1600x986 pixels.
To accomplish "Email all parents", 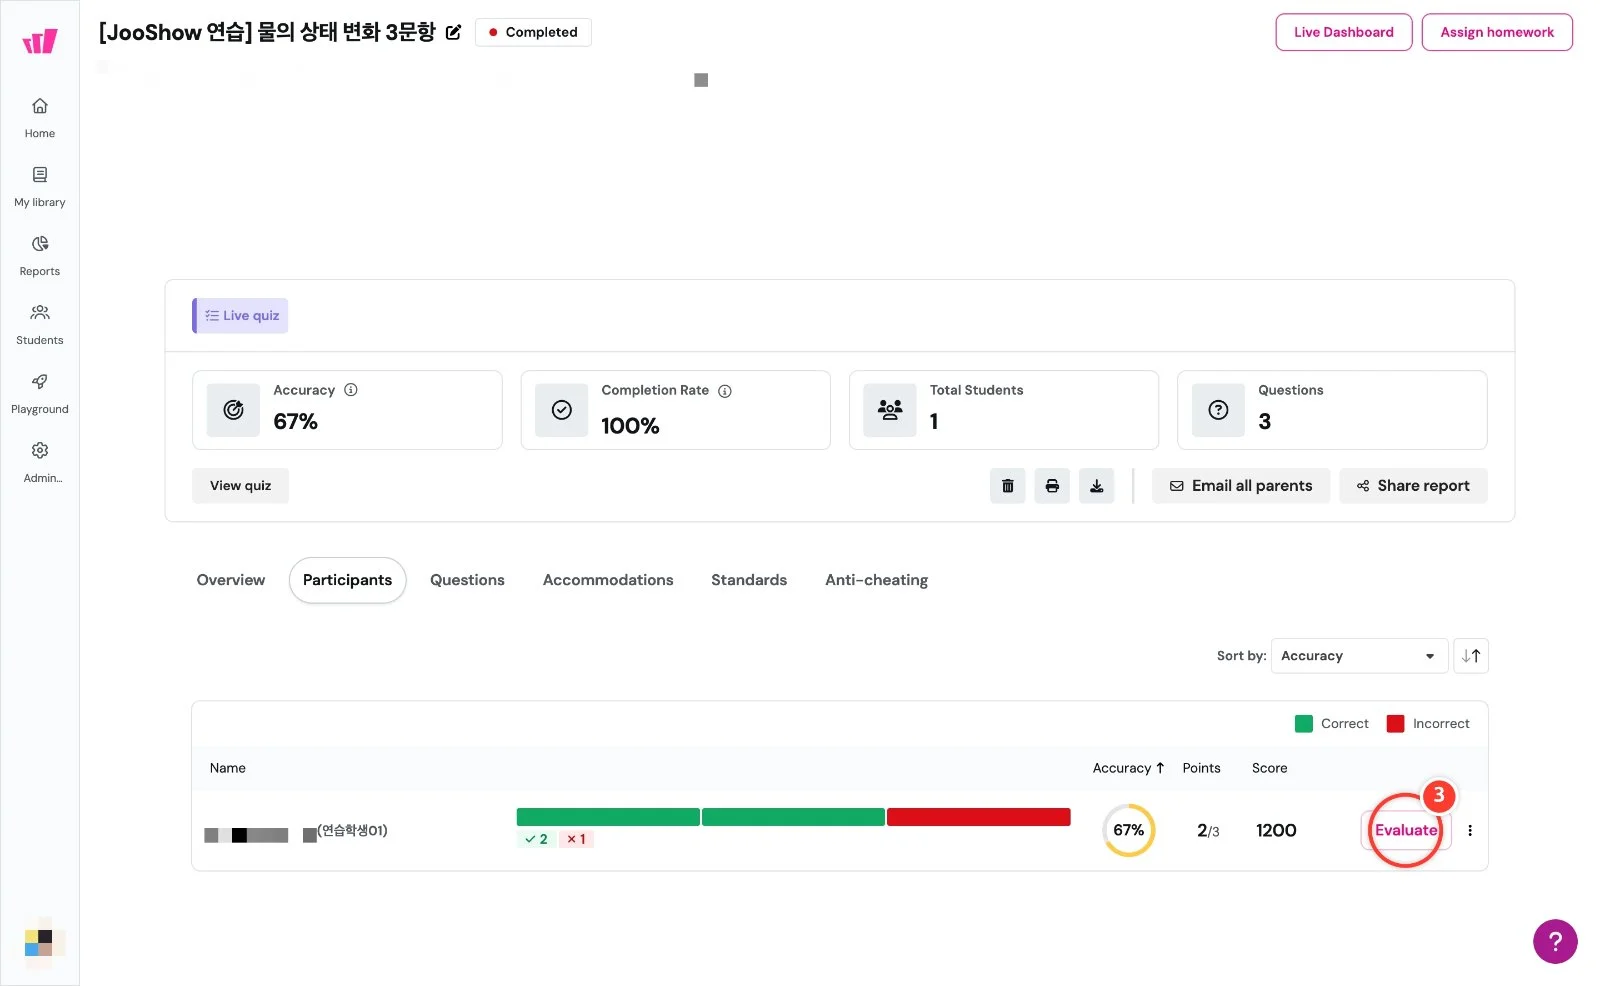I will (1241, 486).
